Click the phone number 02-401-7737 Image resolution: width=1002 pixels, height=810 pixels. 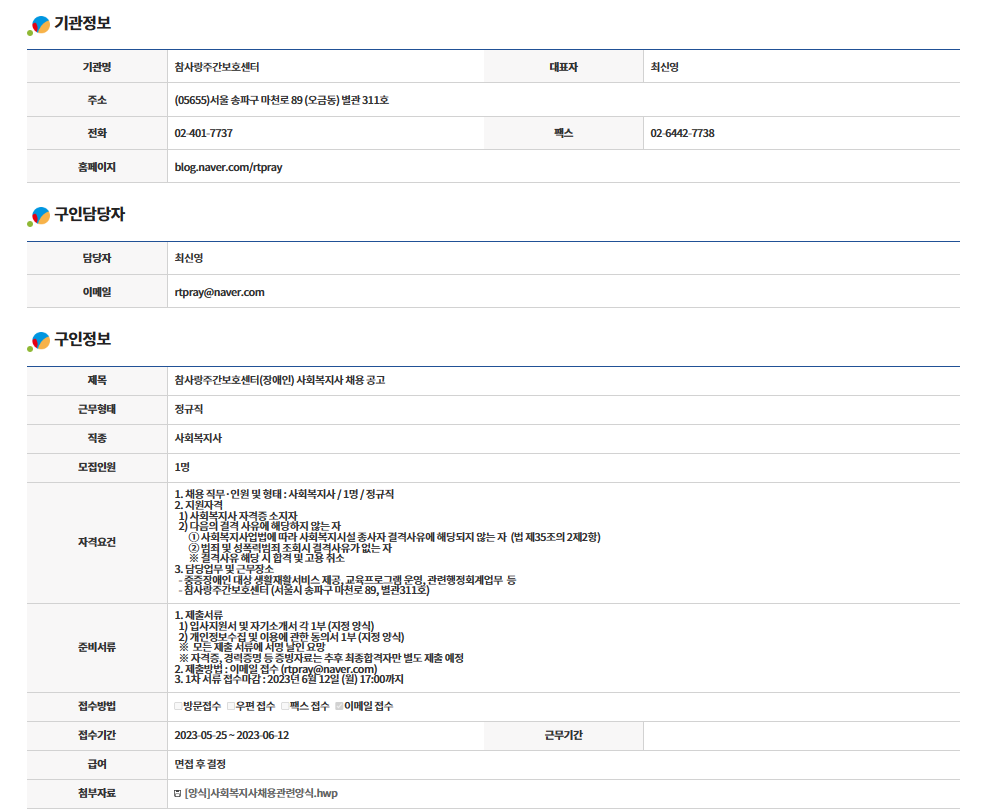203,134
